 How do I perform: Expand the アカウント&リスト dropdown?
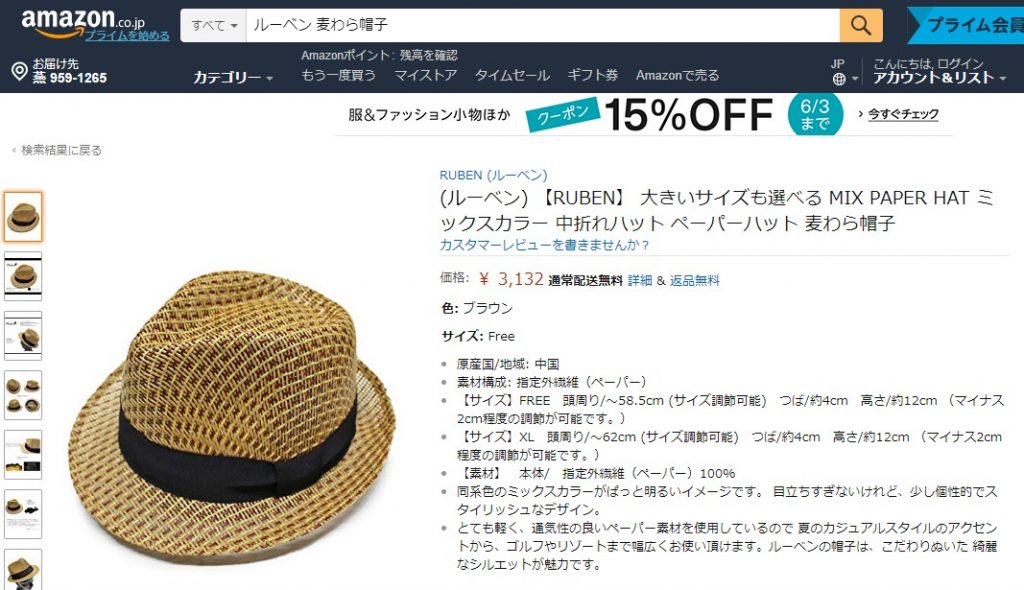click(939, 78)
